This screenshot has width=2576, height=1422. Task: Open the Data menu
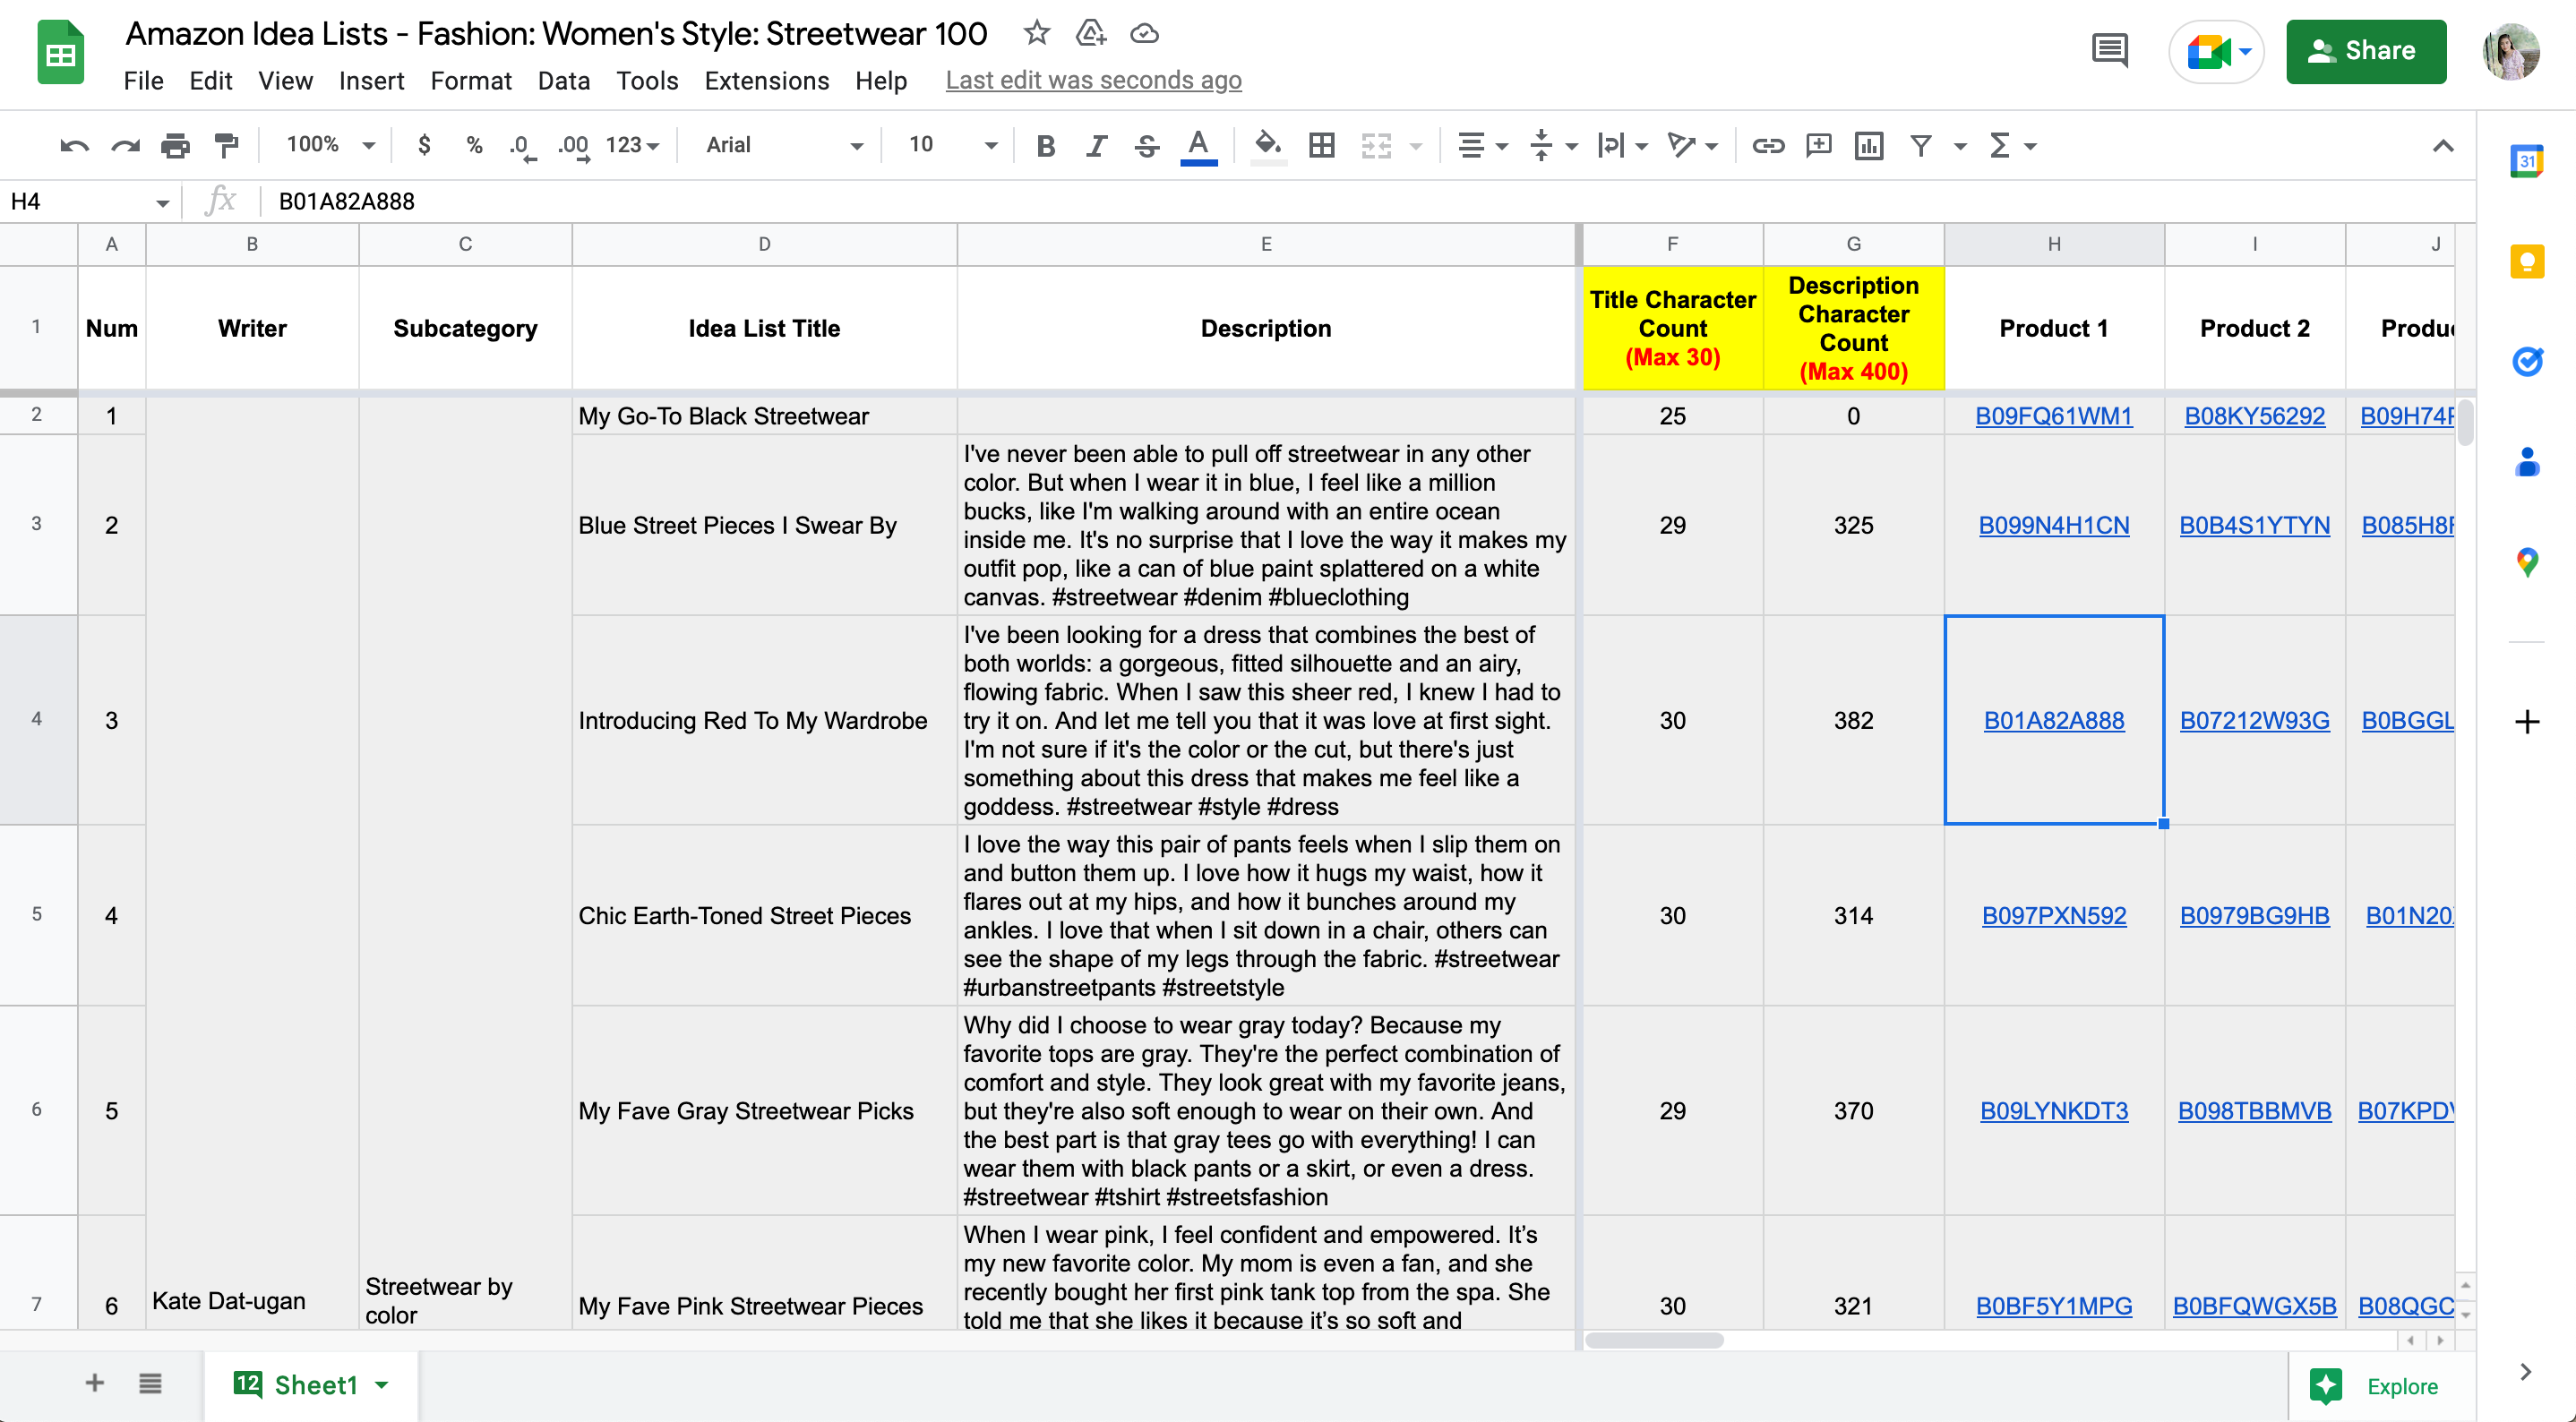tap(563, 80)
